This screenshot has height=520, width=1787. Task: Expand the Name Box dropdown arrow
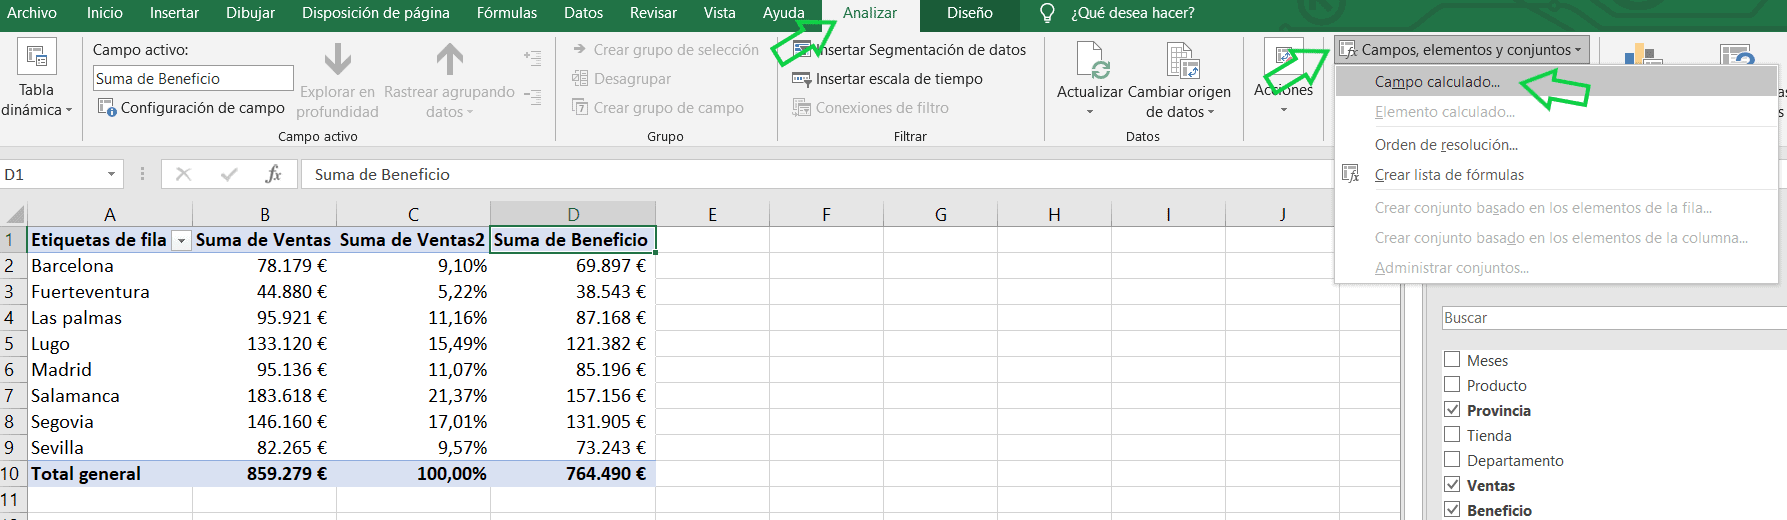click(111, 174)
